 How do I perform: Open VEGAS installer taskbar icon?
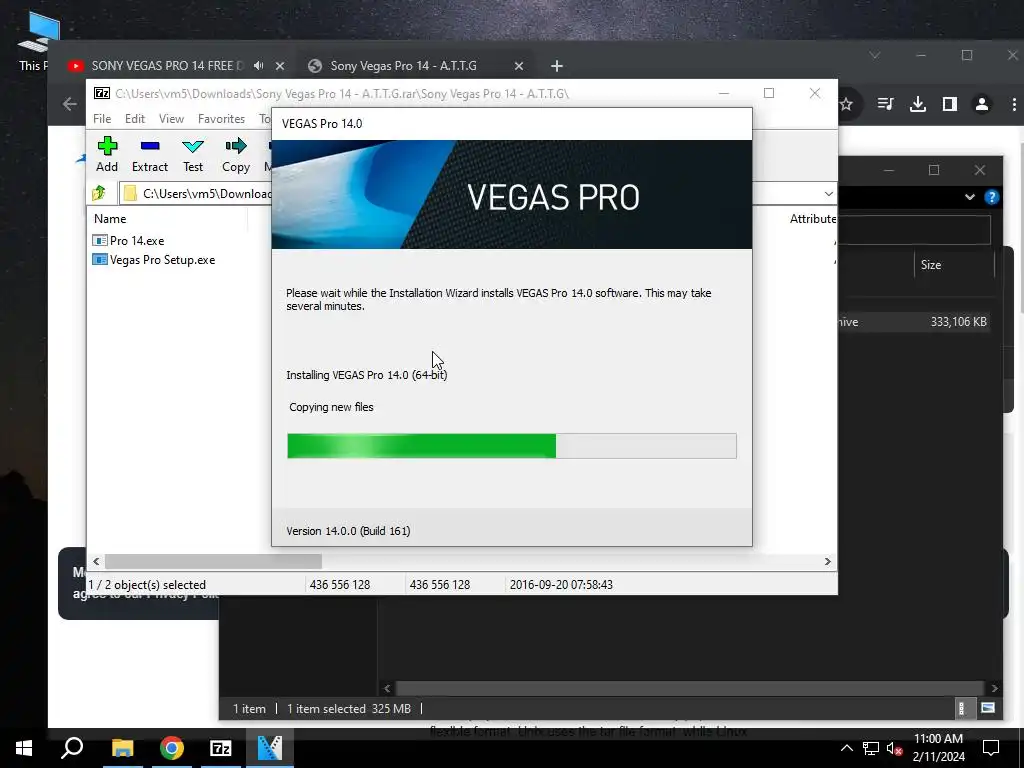270,748
